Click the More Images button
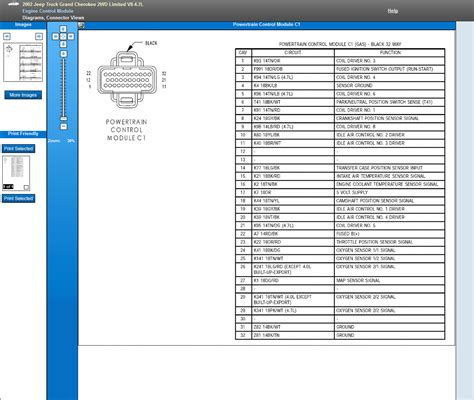Screen dimensions: 474x400 [x=23, y=95]
